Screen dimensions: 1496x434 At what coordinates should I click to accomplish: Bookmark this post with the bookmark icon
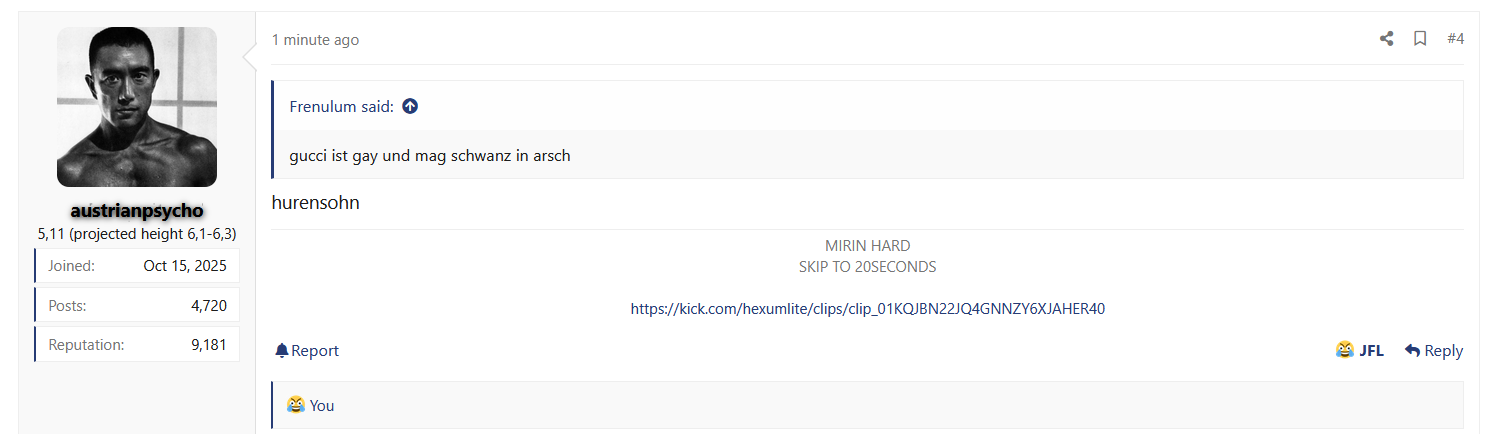(1420, 39)
